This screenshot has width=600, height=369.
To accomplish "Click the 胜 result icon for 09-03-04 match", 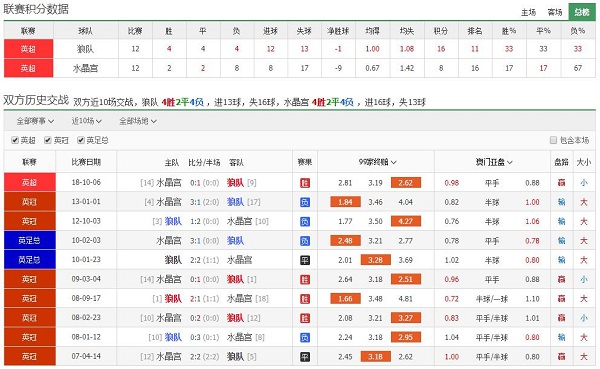I will pyautogui.click(x=305, y=279).
